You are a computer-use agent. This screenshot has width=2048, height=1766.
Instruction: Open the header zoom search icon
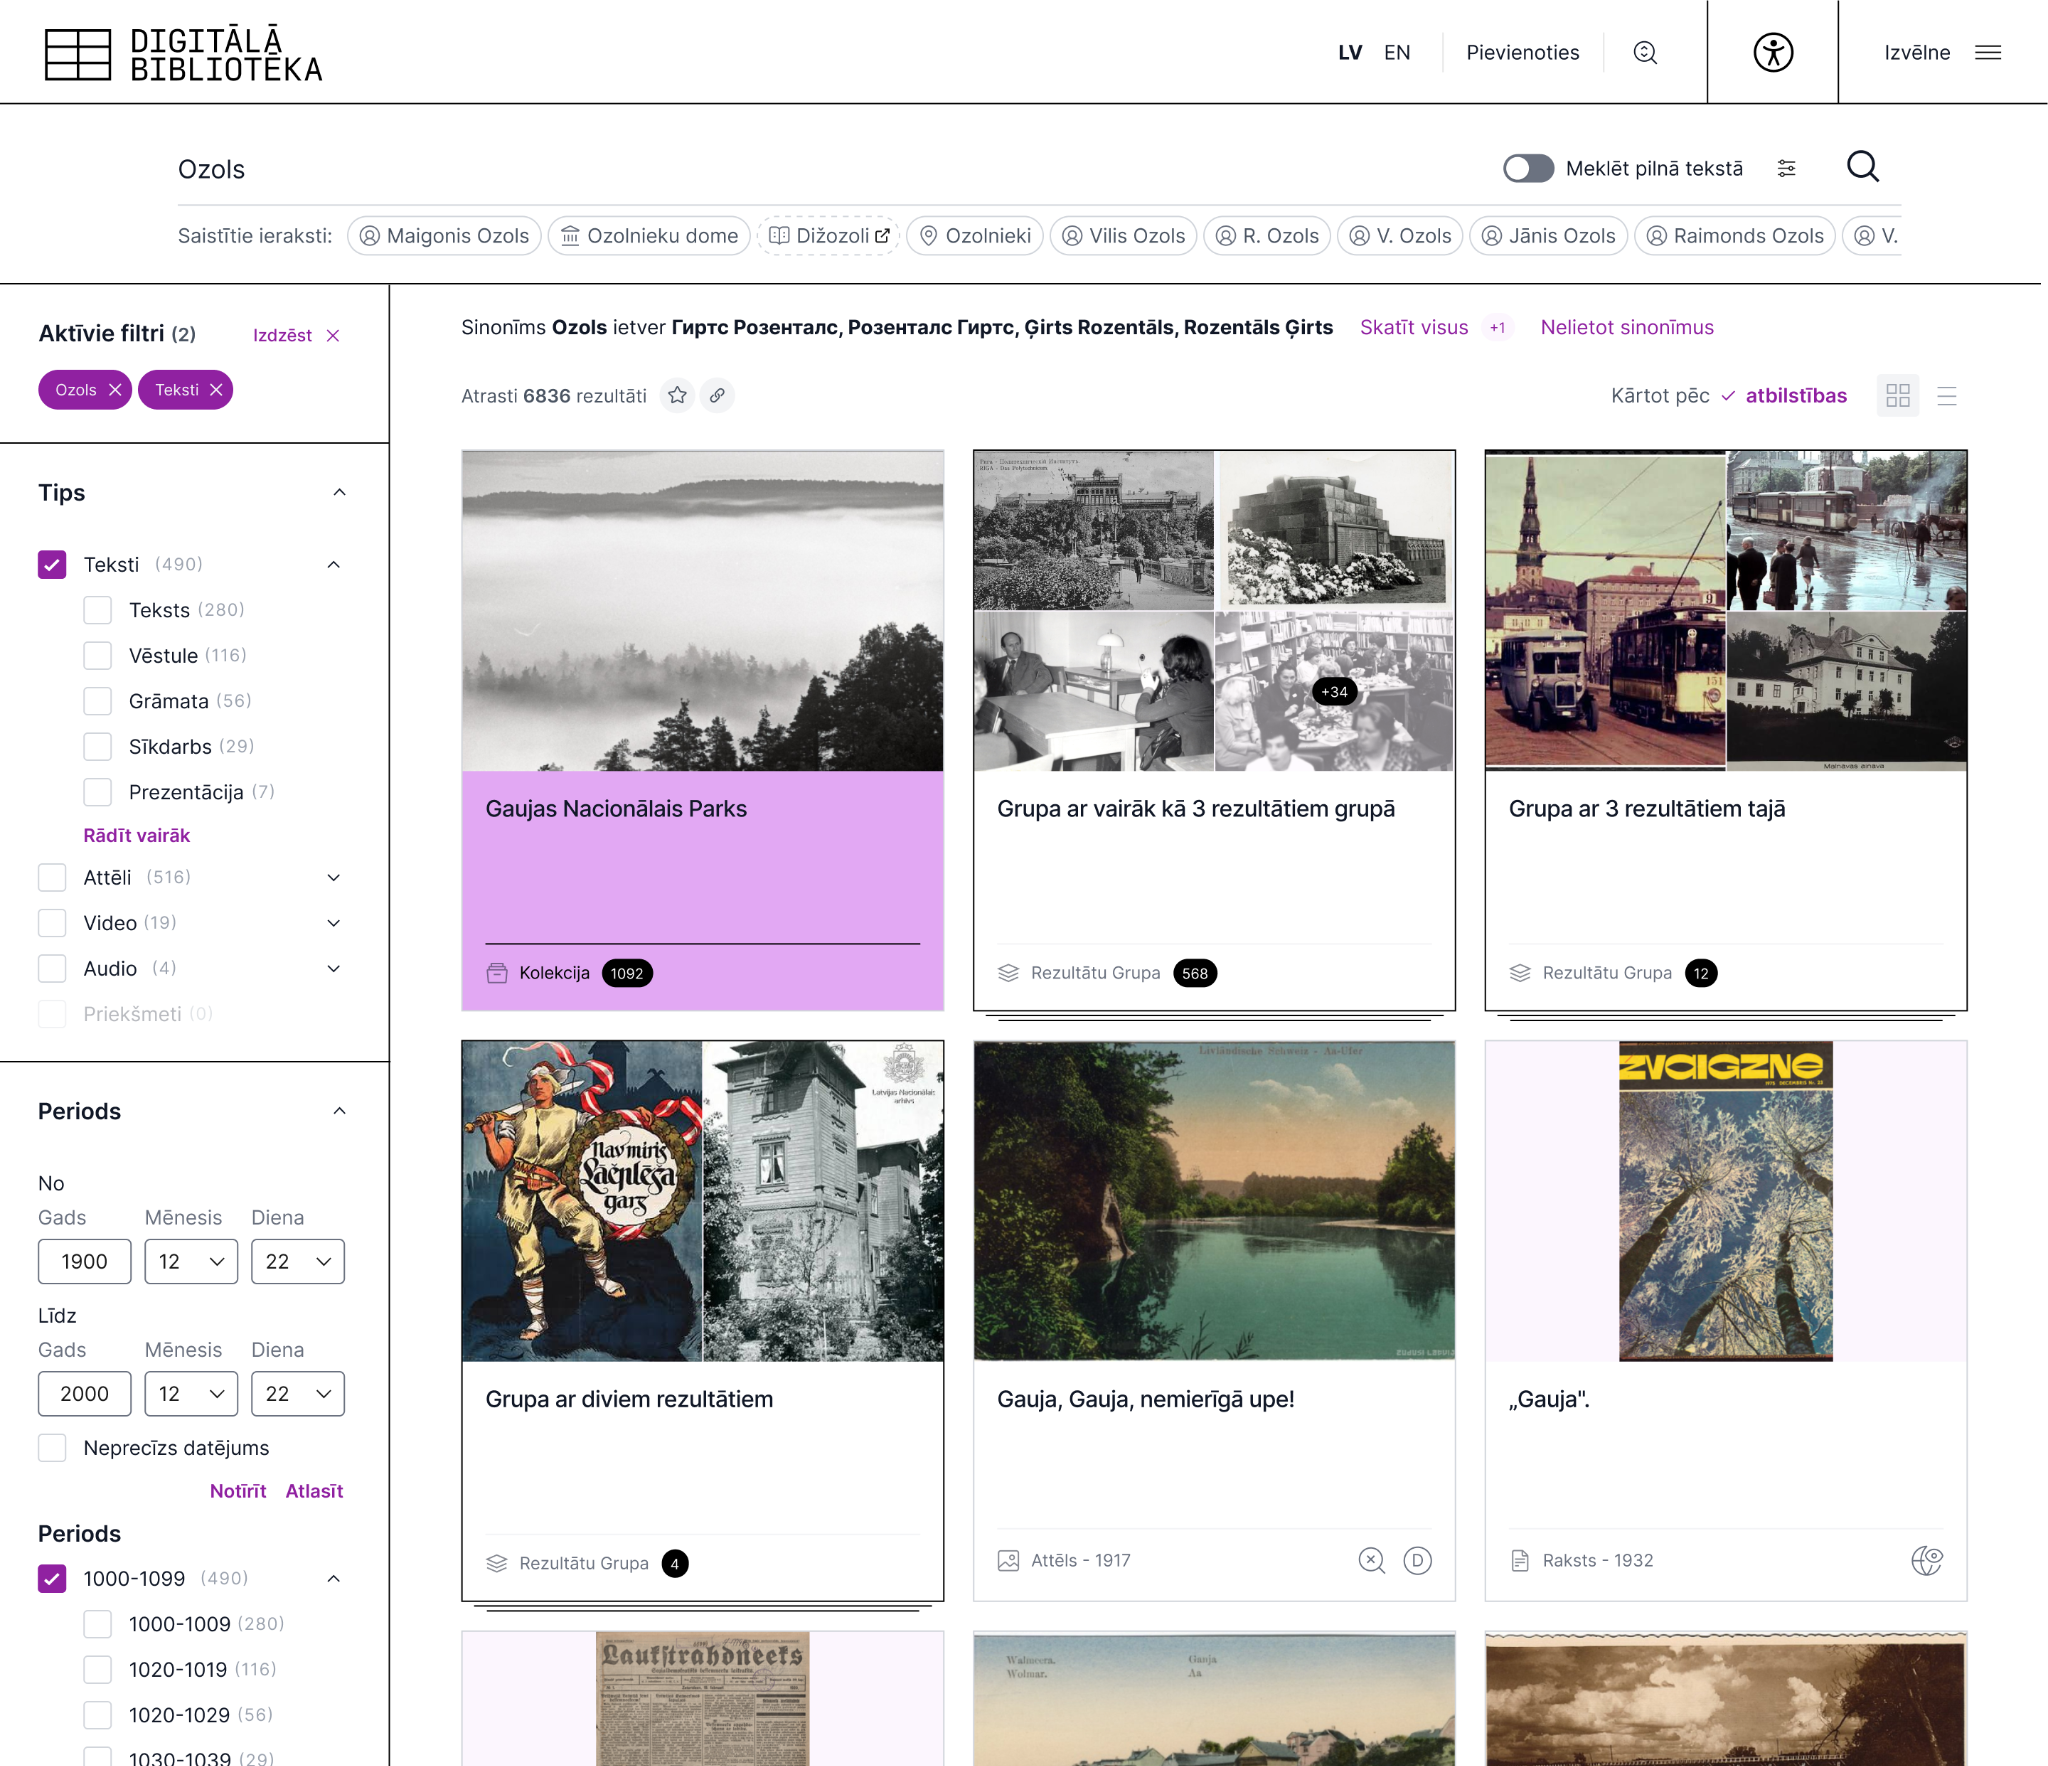(x=1645, y=53)
